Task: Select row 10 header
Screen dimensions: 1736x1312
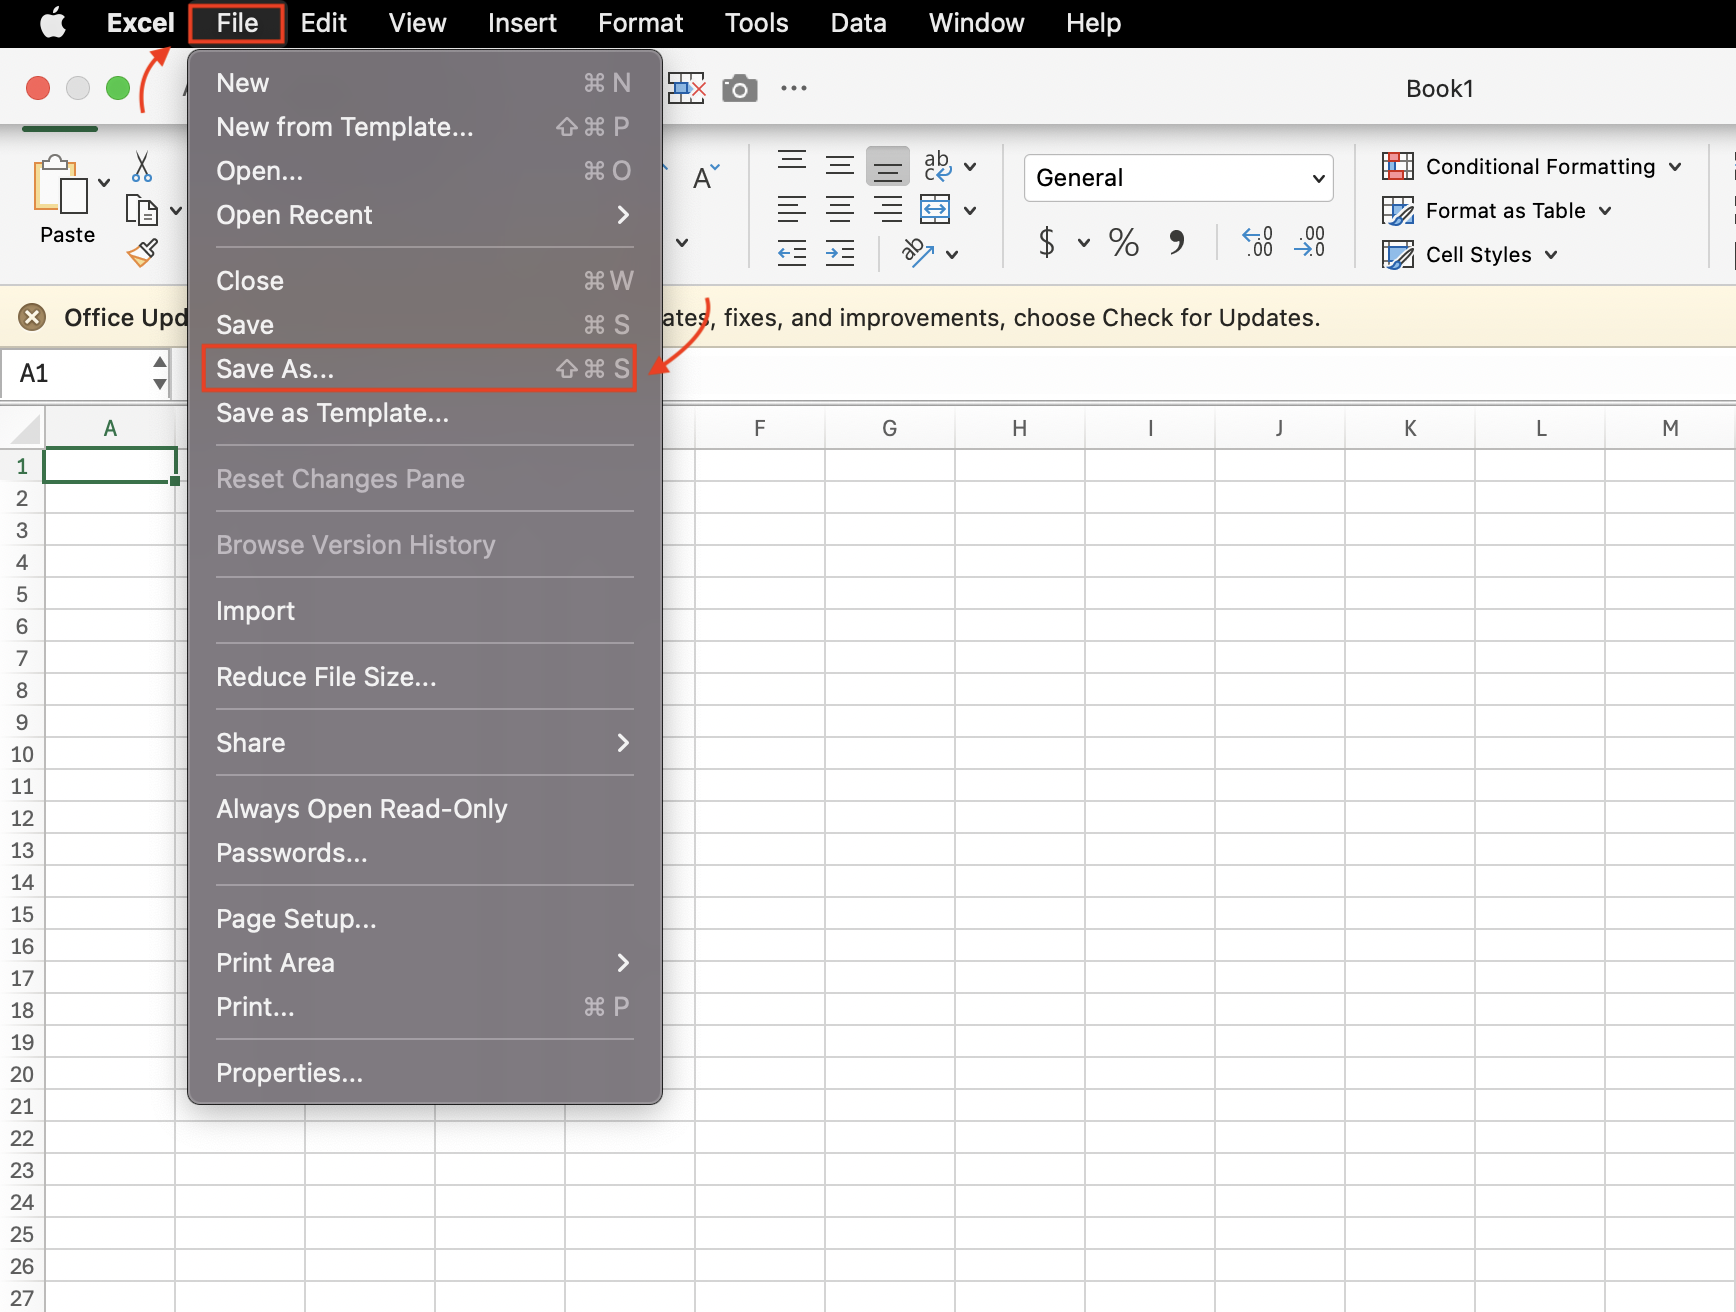Action: [22, 754]
